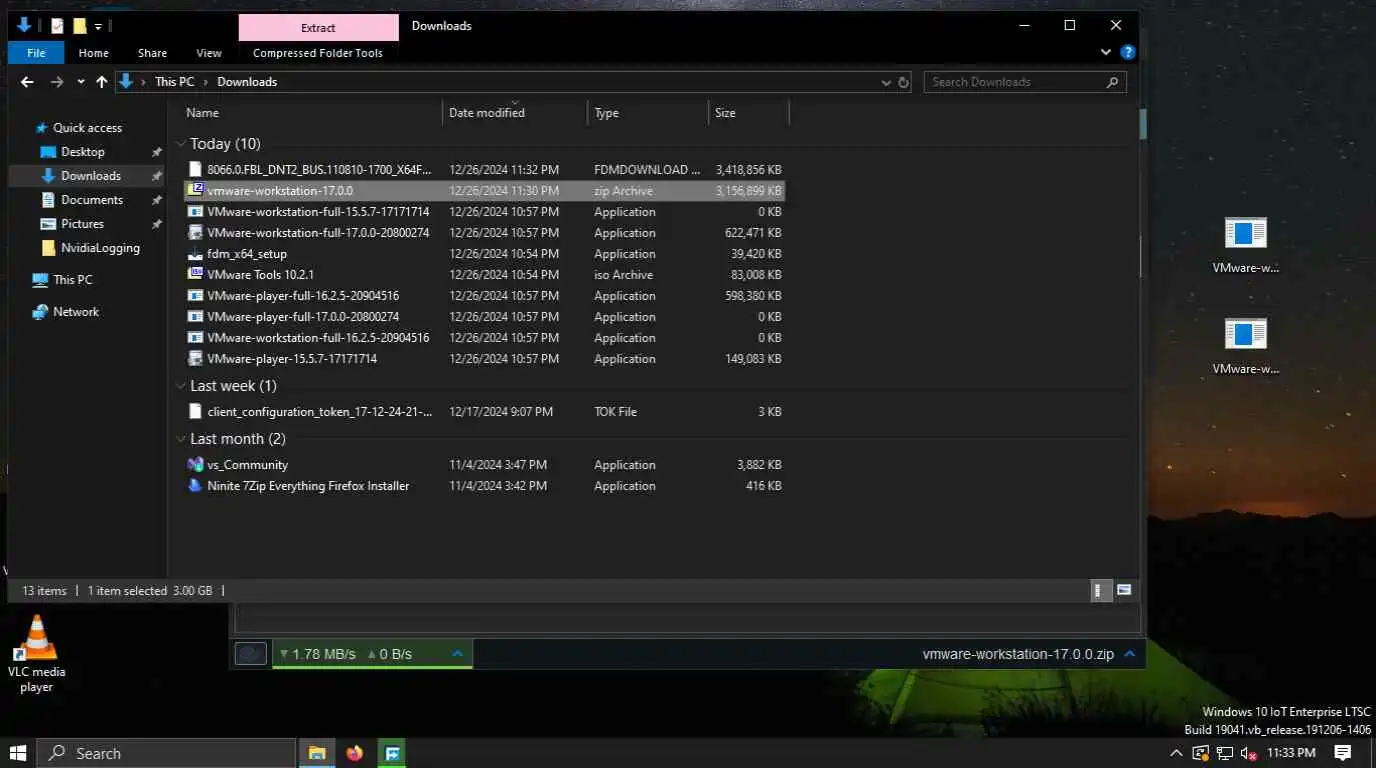Open the Compressed Folder Tools tab
The width and height of the screenshot is (1376, 768).
click(x=318, y=53)
